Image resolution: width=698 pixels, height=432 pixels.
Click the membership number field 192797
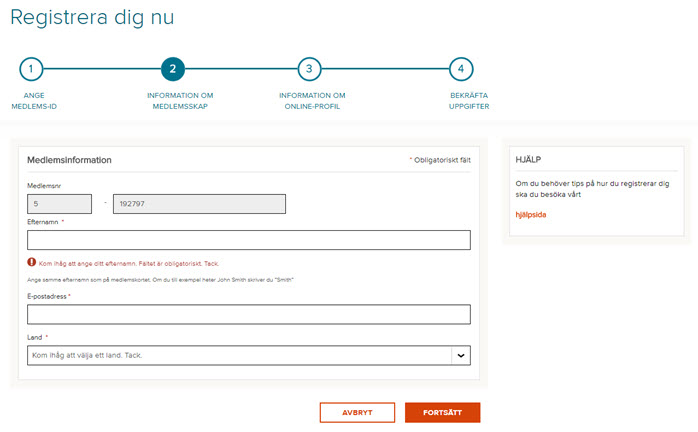199,204
